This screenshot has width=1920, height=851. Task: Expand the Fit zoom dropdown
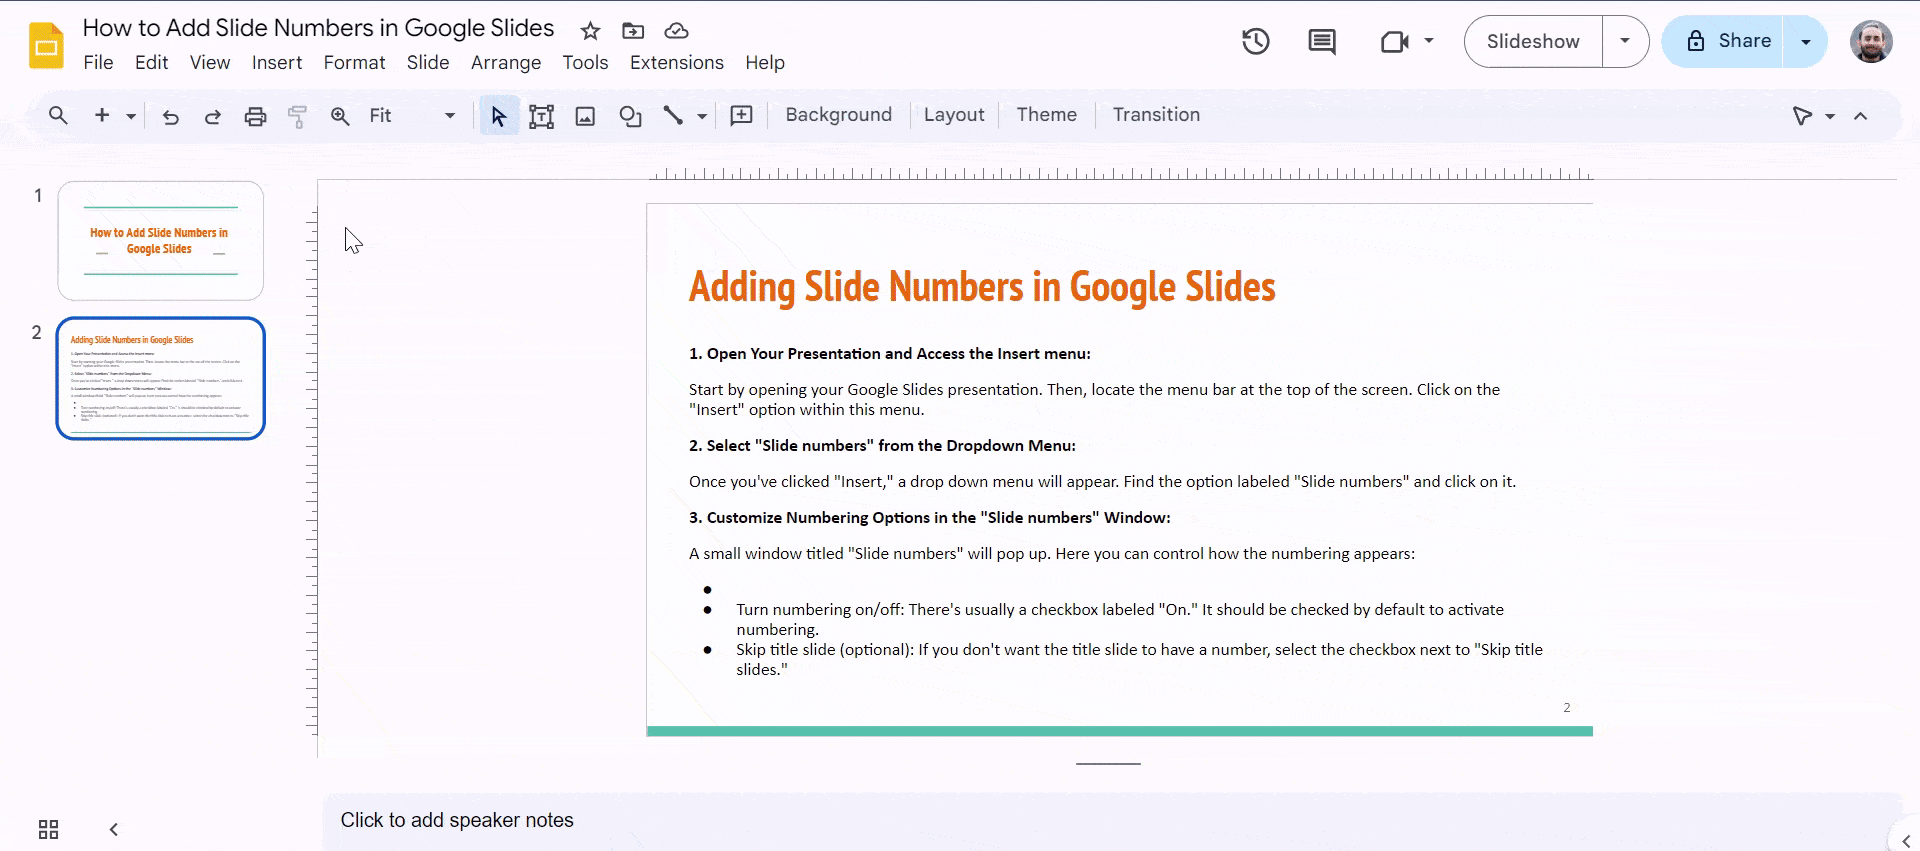coord(449,116)
